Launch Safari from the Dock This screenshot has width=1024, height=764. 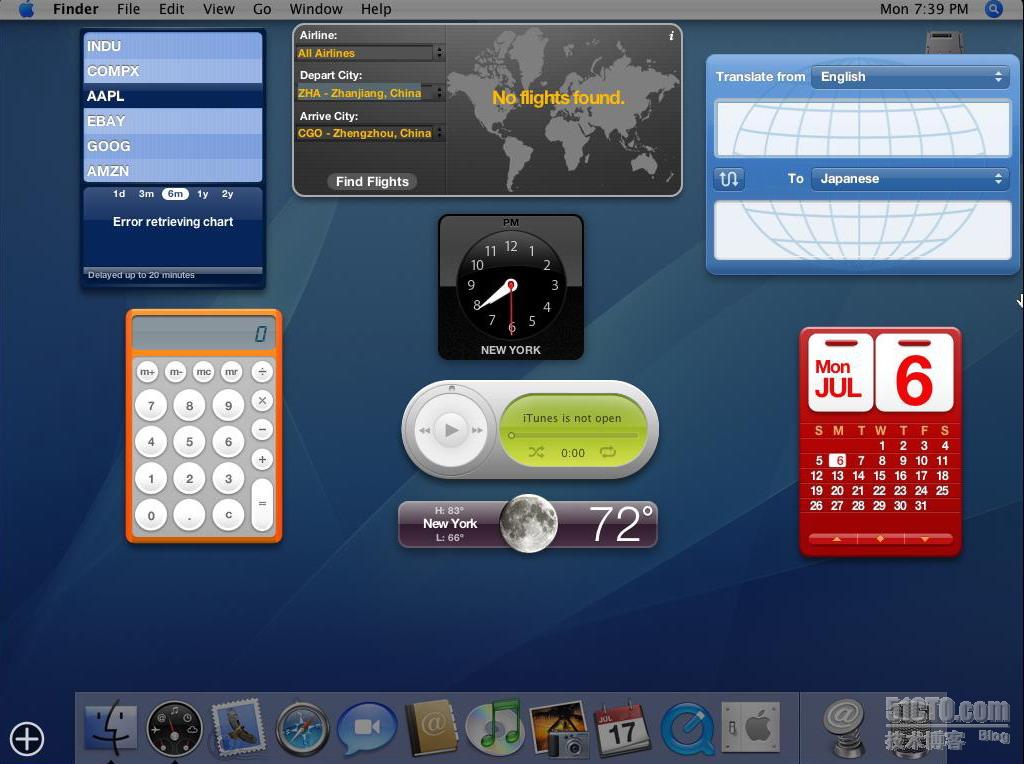point(302,729)
